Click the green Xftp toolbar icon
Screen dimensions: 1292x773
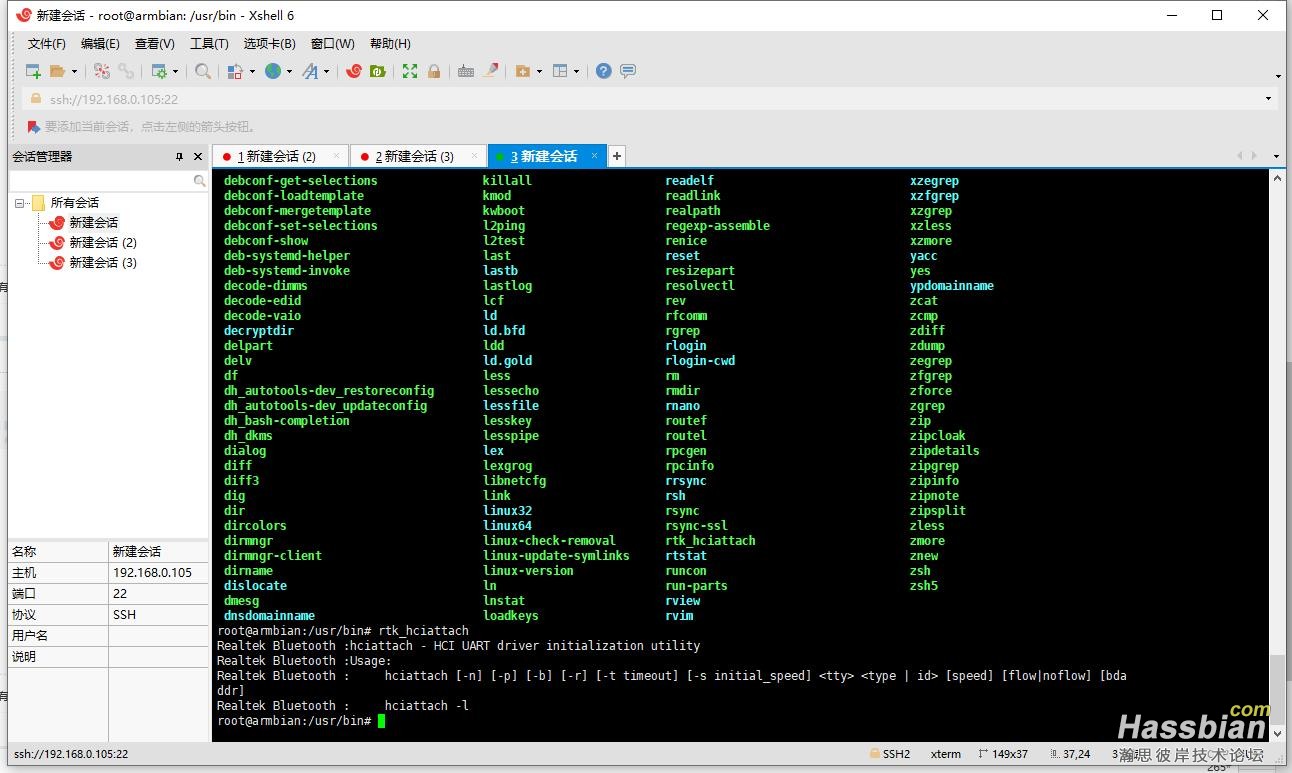(377, 71)
